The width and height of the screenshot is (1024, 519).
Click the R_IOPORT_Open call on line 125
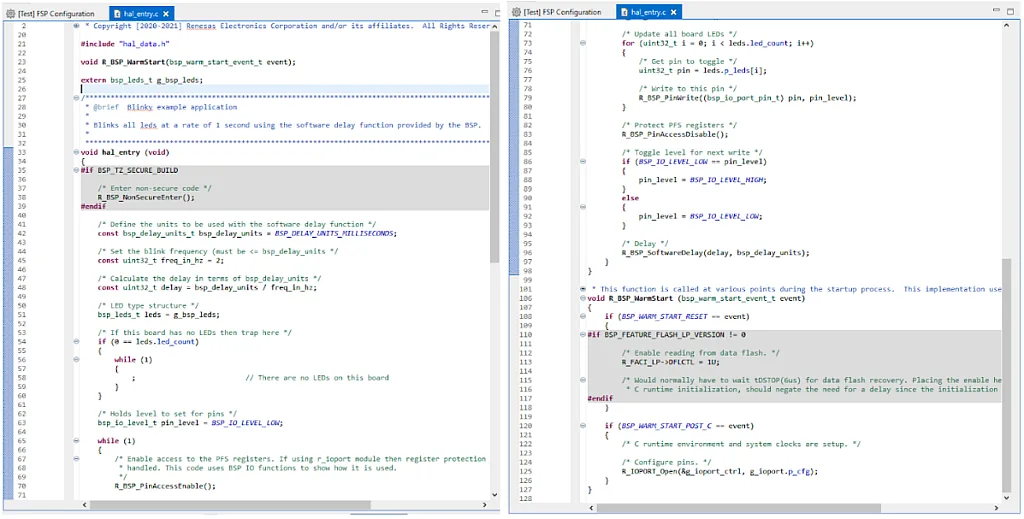point(719,471)
